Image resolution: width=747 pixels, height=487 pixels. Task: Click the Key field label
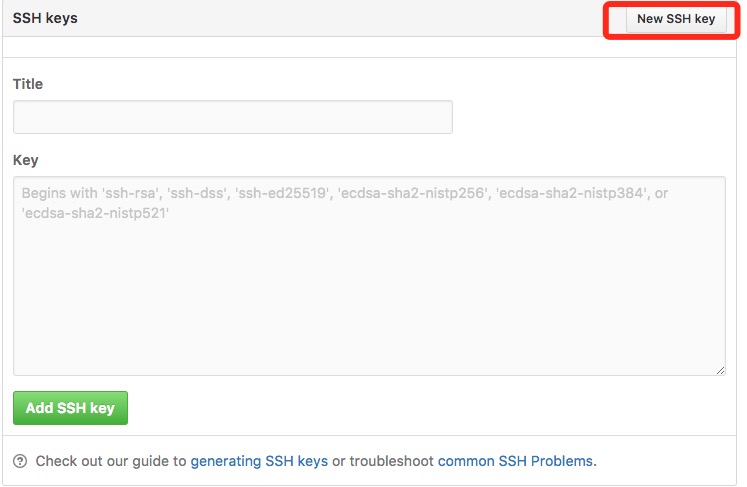coord(25,160)
